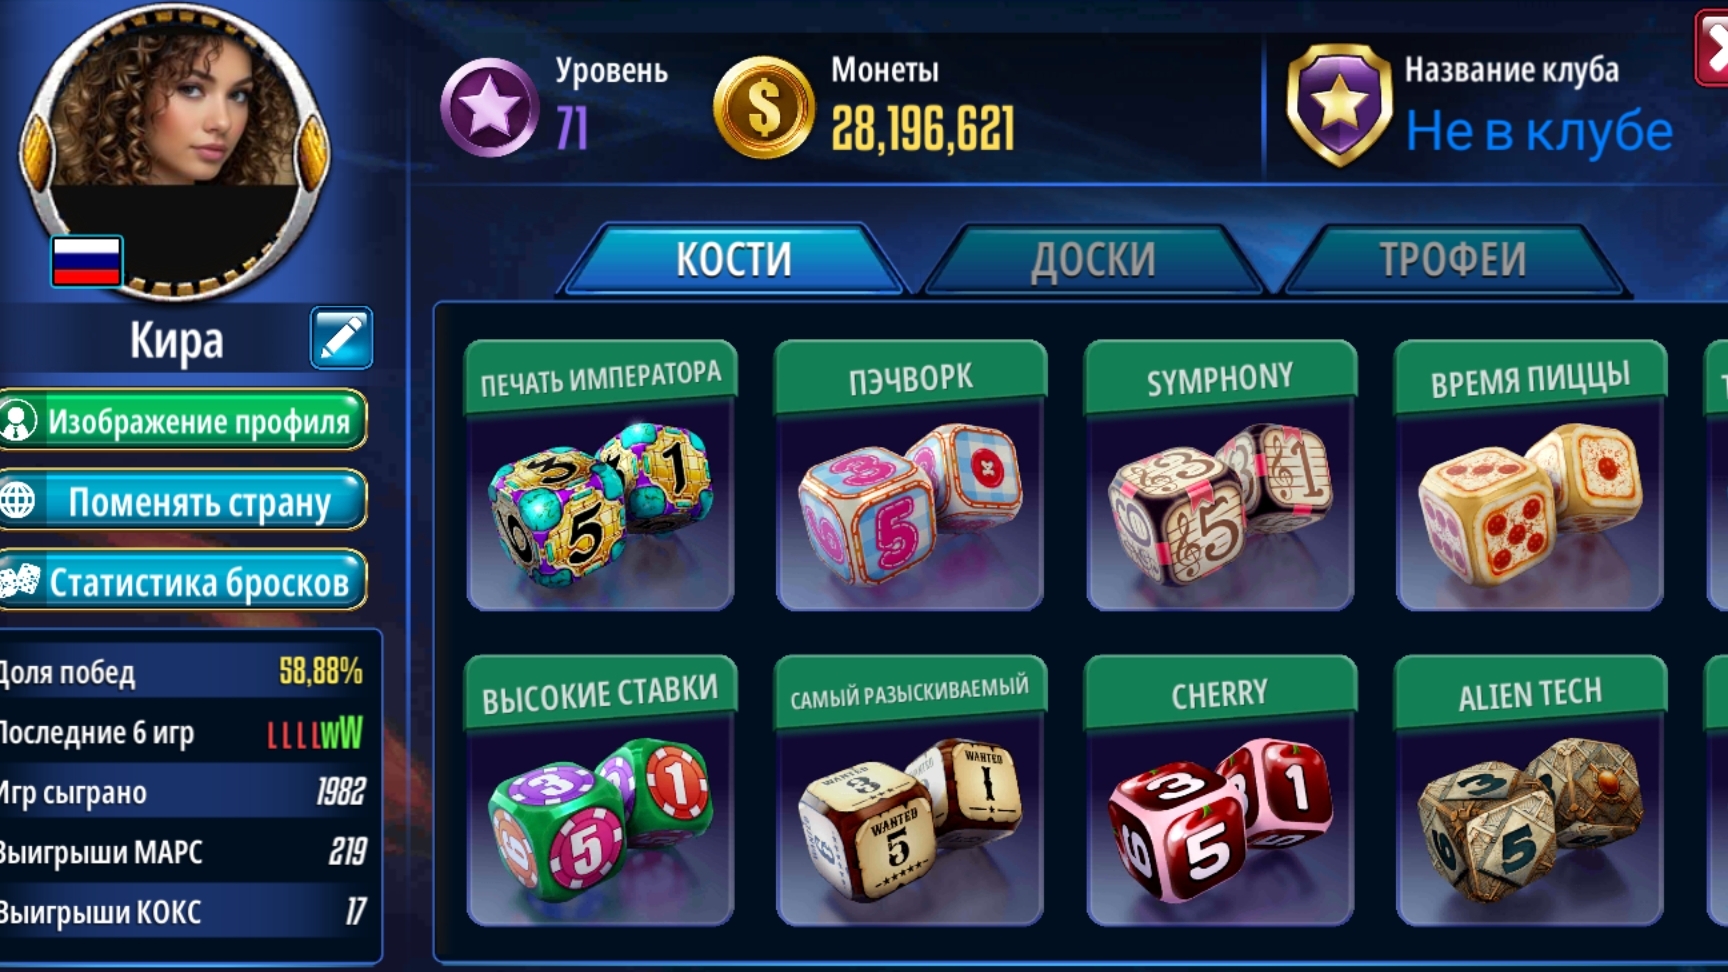The height and width of the screenshot is (972, 1728).
Task: Select the Печать Императора dice set
Action: click(x=601, y=475)
